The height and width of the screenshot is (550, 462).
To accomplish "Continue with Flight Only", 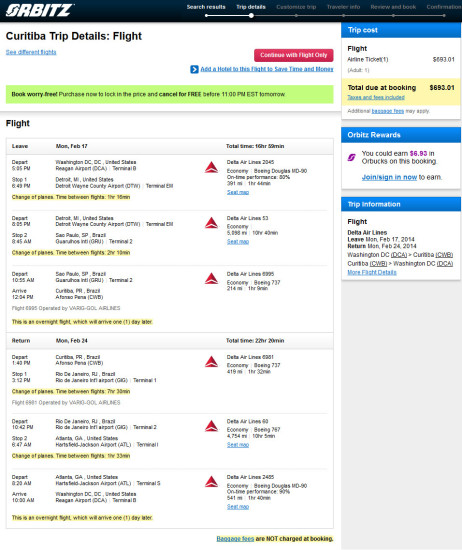I will [x=294, y=55].
